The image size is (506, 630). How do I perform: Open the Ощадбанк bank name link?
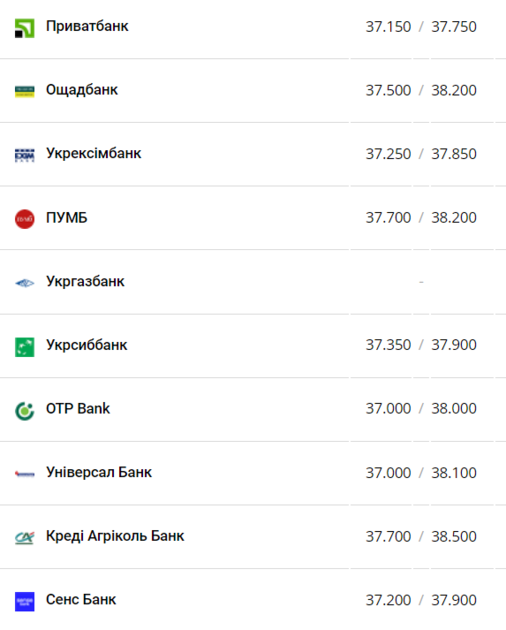tap(82, 90)
